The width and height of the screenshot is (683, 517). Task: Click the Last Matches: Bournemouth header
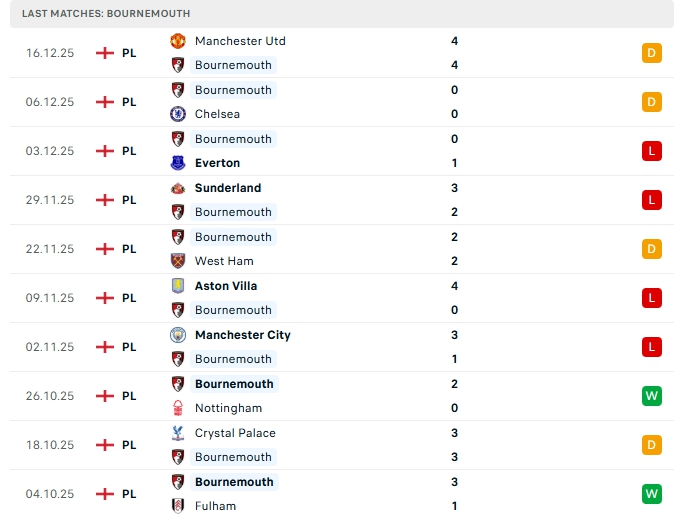106,14
